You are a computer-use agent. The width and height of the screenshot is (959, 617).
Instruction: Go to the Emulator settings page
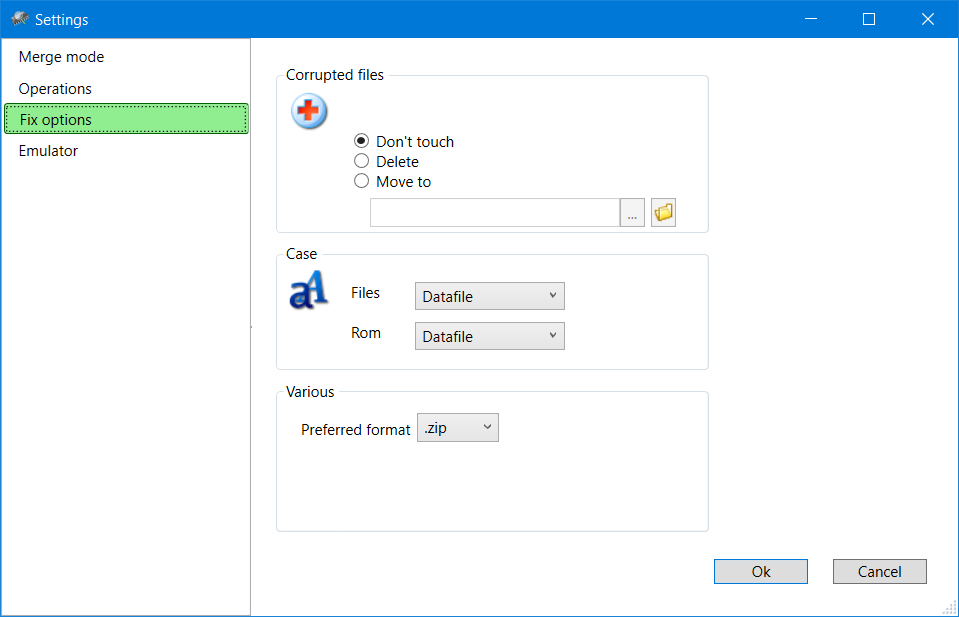pyautogui.click(x=48, y=151)
